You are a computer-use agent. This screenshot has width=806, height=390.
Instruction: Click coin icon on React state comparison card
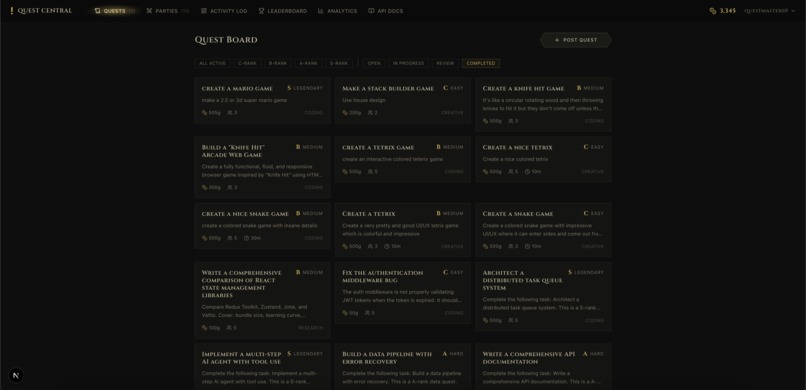tap(205, 328)
